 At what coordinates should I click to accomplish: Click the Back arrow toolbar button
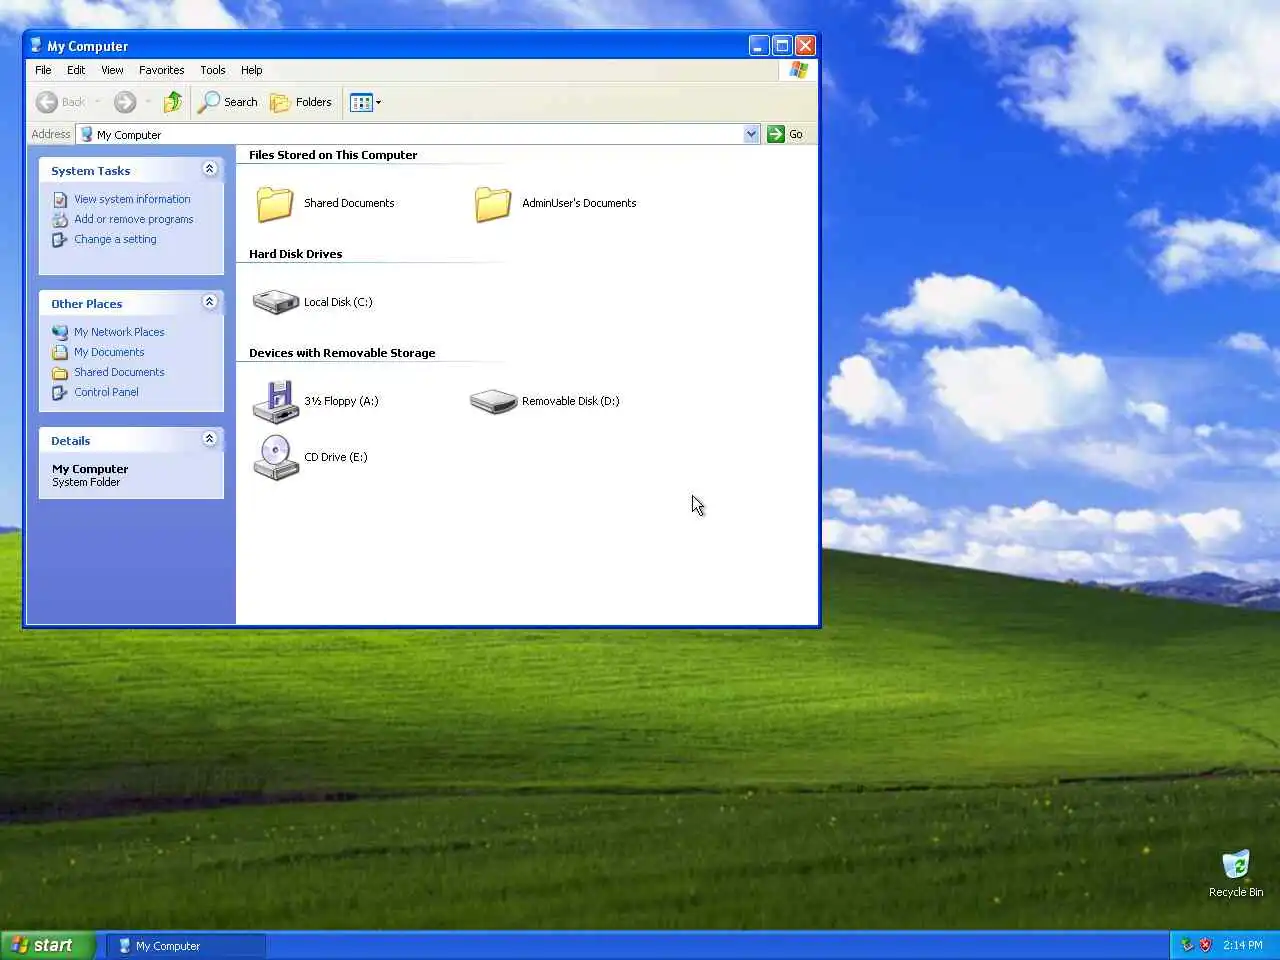click(60, 102)
